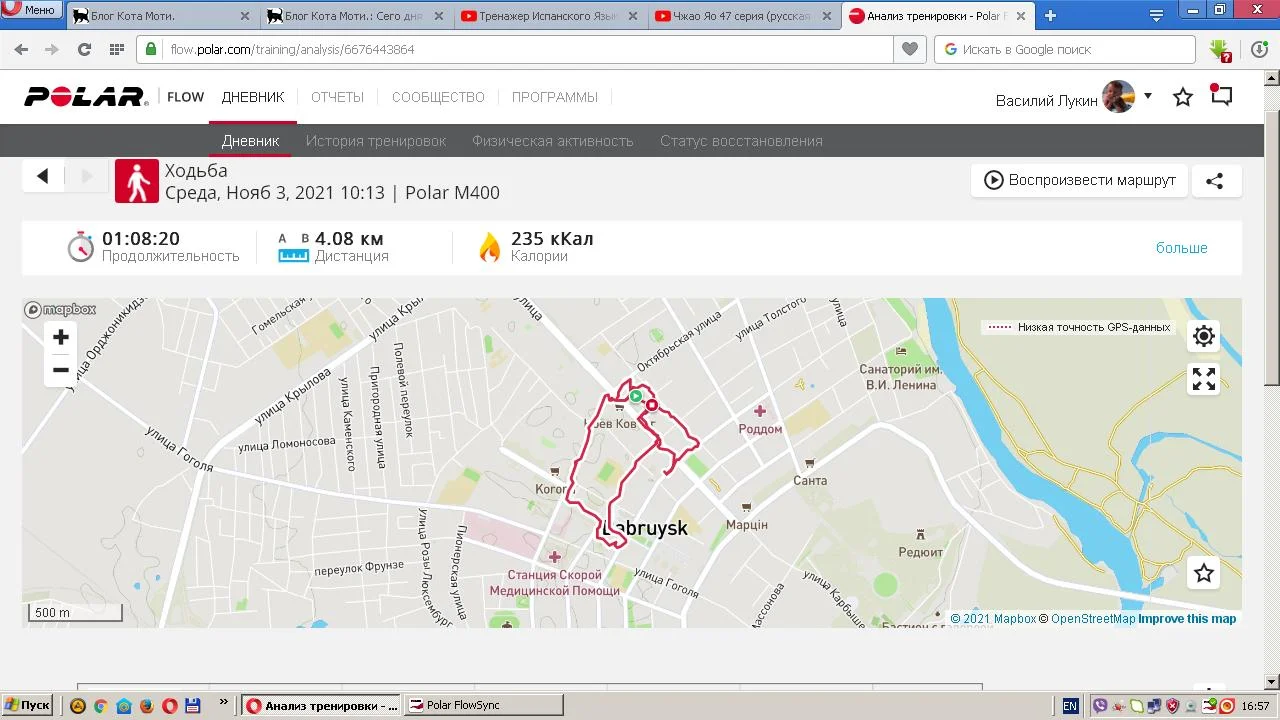Close the Анализ тренировки browser tab
Viewport: 1280px width, 720px height.
click(1022, 16)
